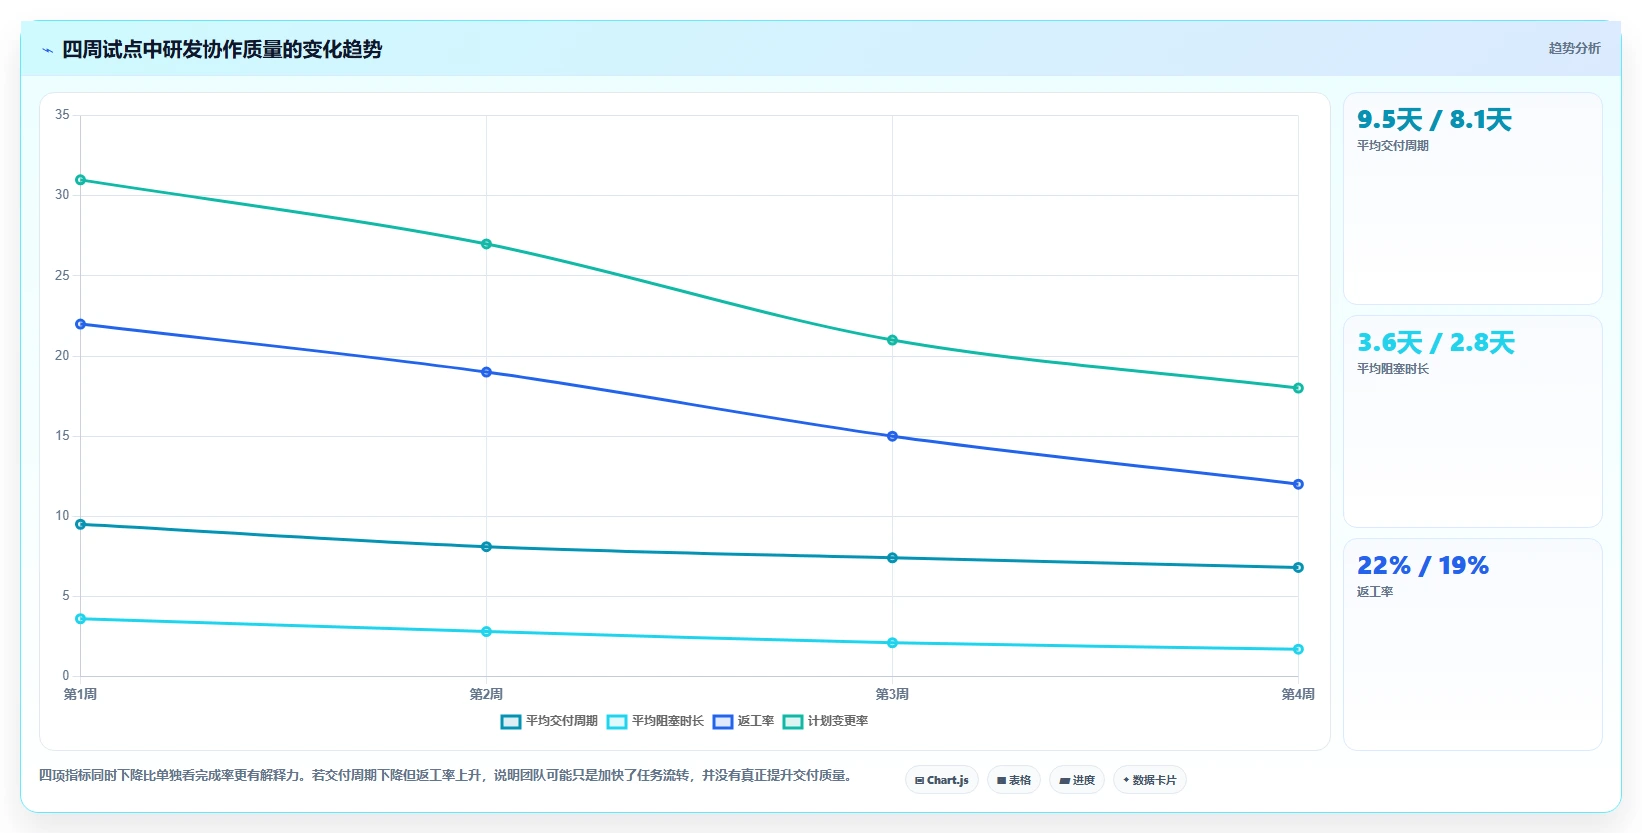
Task: Select the 返工率 data point at 第4周
Action: click(1298, 484)
